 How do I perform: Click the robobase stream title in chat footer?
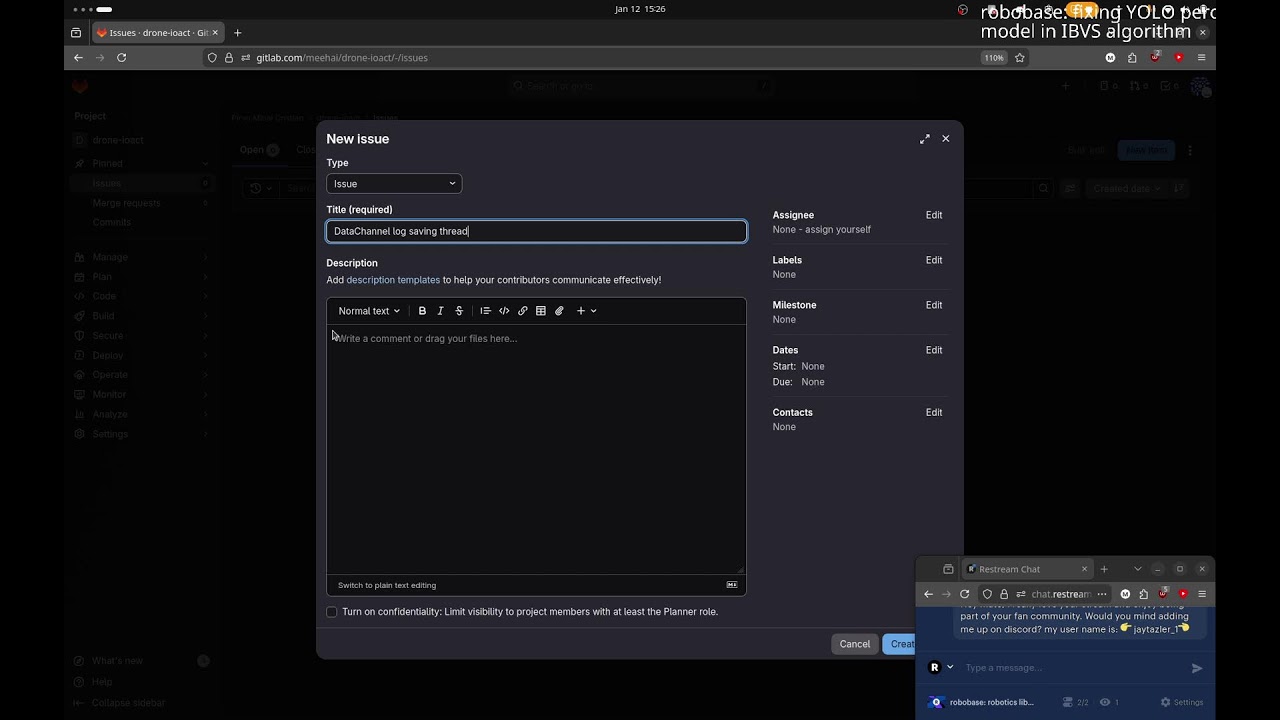tap(992, 702)
